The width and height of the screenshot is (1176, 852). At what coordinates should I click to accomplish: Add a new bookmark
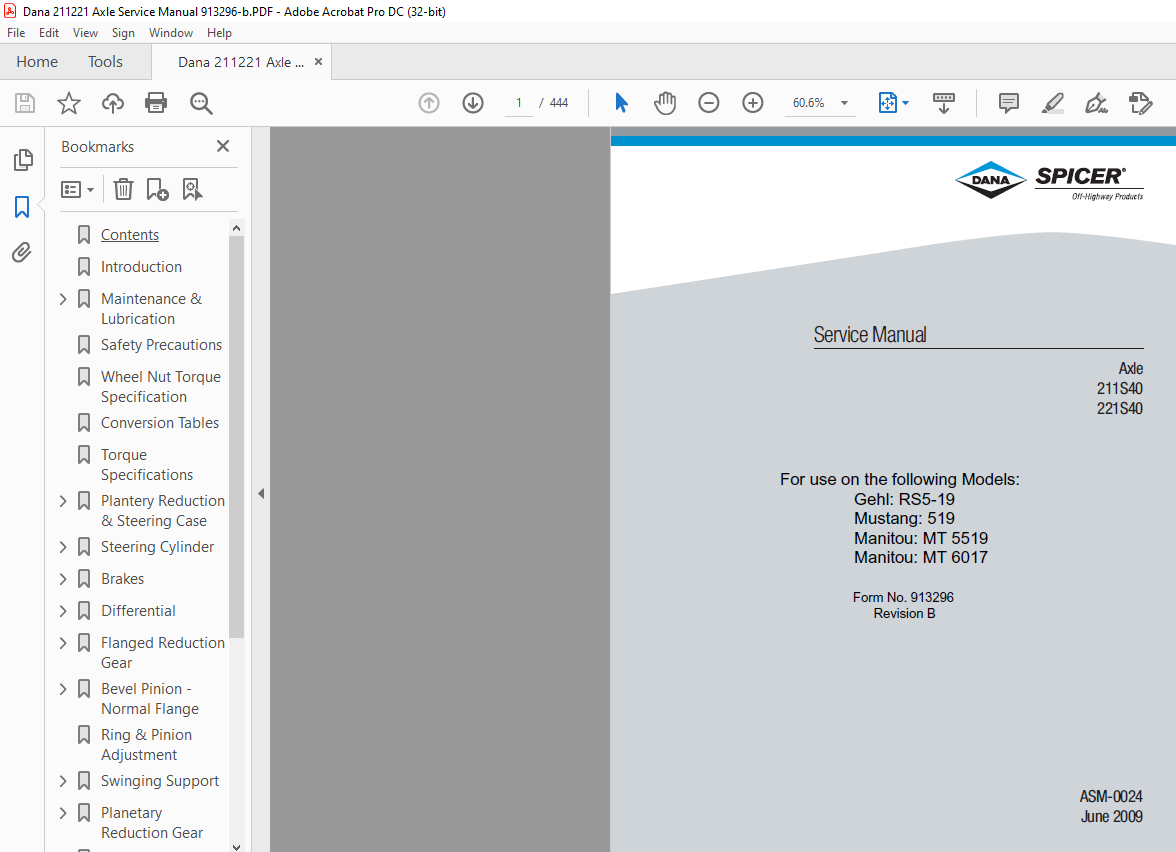click(x=157, y=189)
